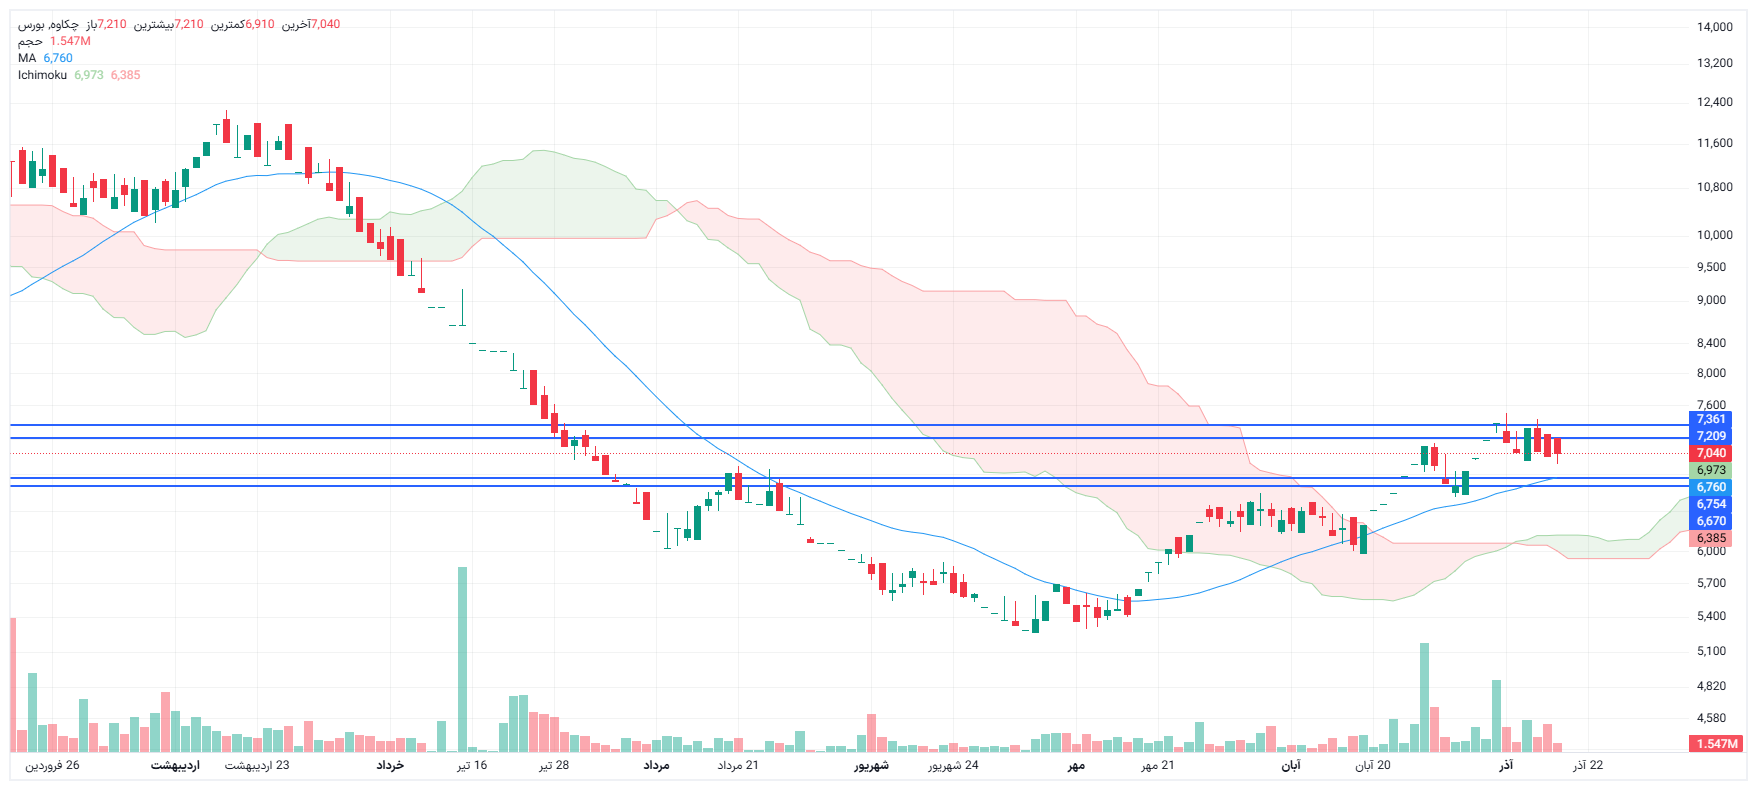This screenshot has height=790, width=1757.
Task: Select the حجم volume indicator legend
Action: click(x=30, y=41)
